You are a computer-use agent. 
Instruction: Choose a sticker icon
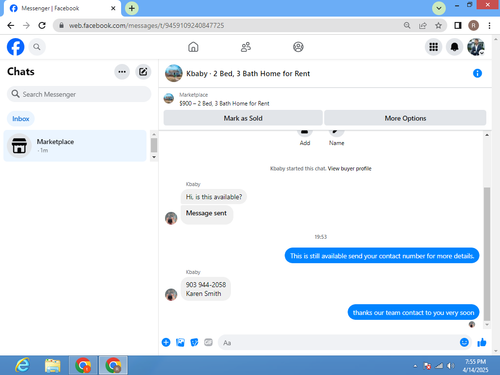tap(194, 342)
